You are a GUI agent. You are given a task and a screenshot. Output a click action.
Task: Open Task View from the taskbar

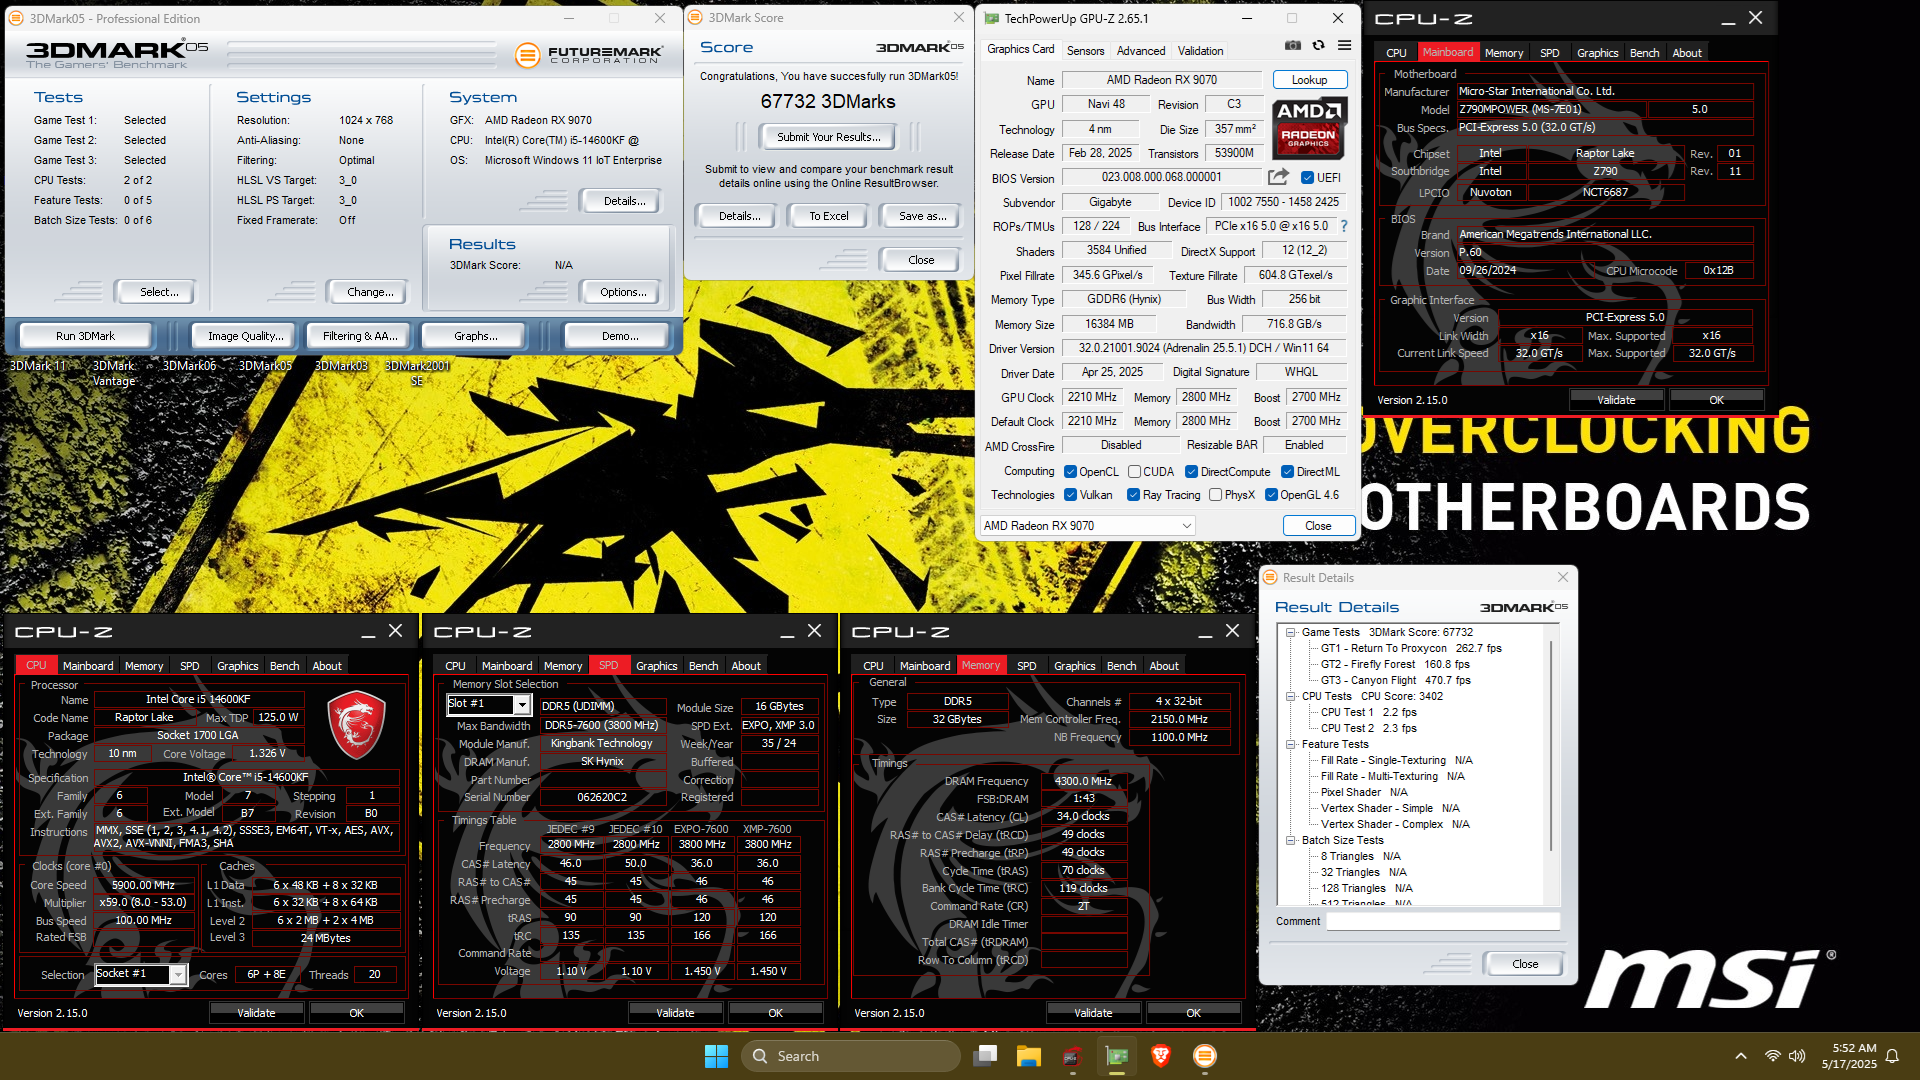(986, 1056)
